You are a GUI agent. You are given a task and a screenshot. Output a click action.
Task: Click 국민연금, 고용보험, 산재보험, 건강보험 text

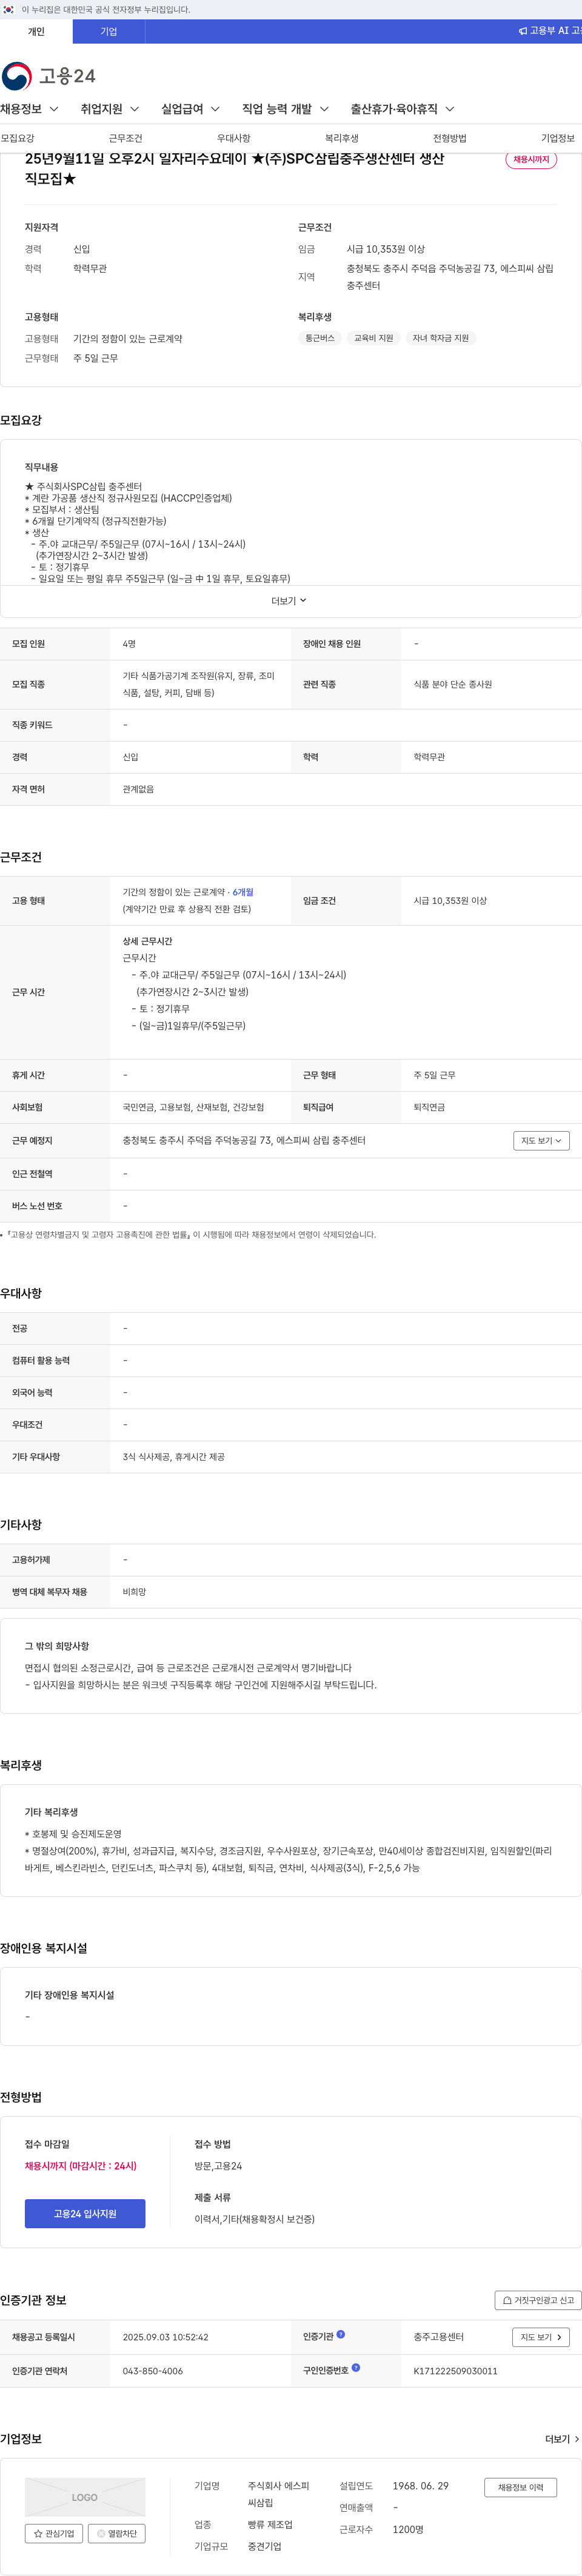pyautogui.click(x=193, y=1107)
